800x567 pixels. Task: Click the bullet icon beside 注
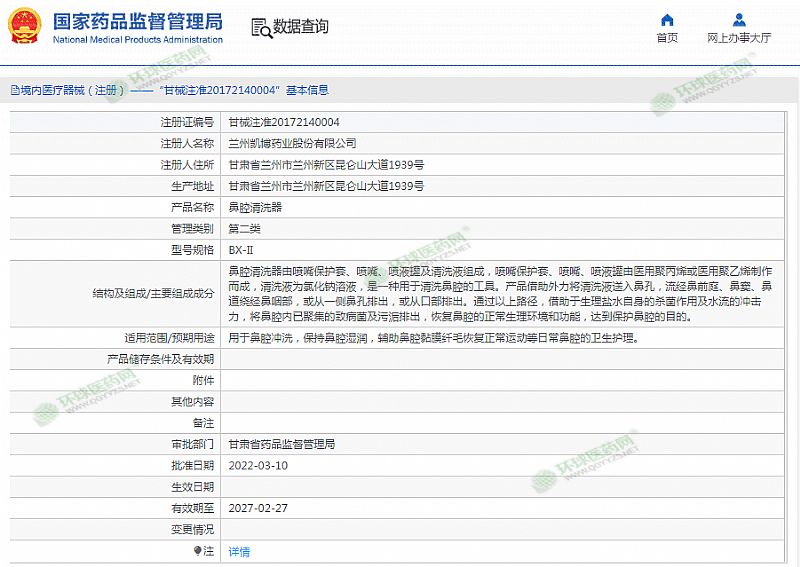pos(197,551)
